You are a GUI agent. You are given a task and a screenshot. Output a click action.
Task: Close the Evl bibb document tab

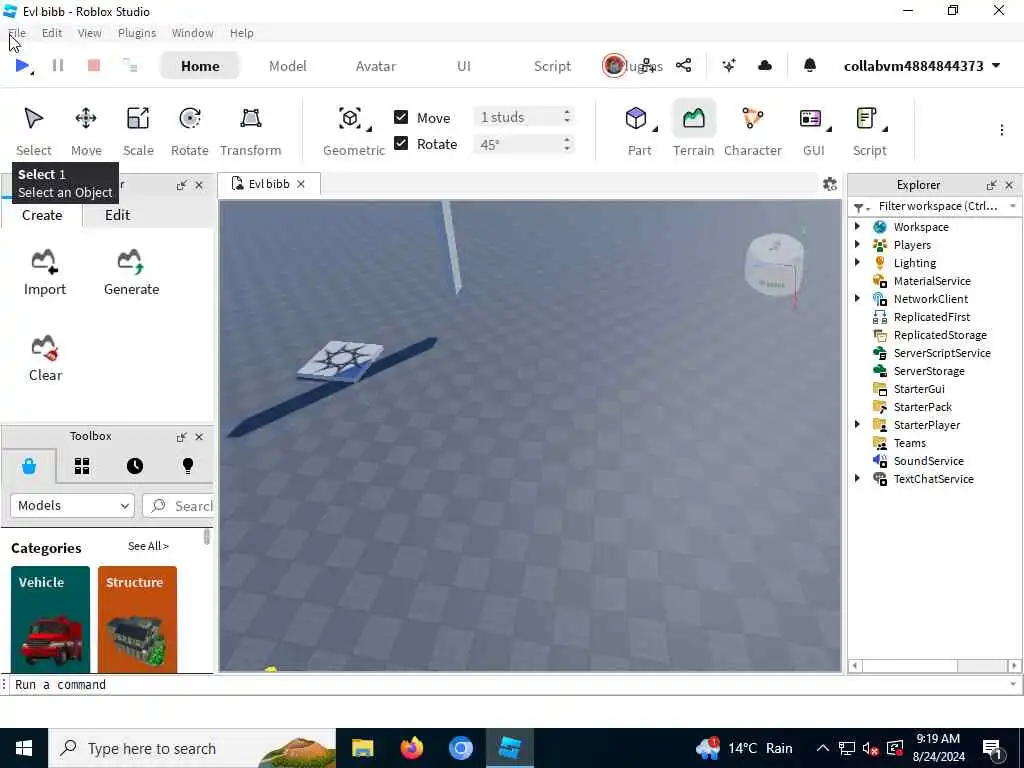tap(300, 184)
